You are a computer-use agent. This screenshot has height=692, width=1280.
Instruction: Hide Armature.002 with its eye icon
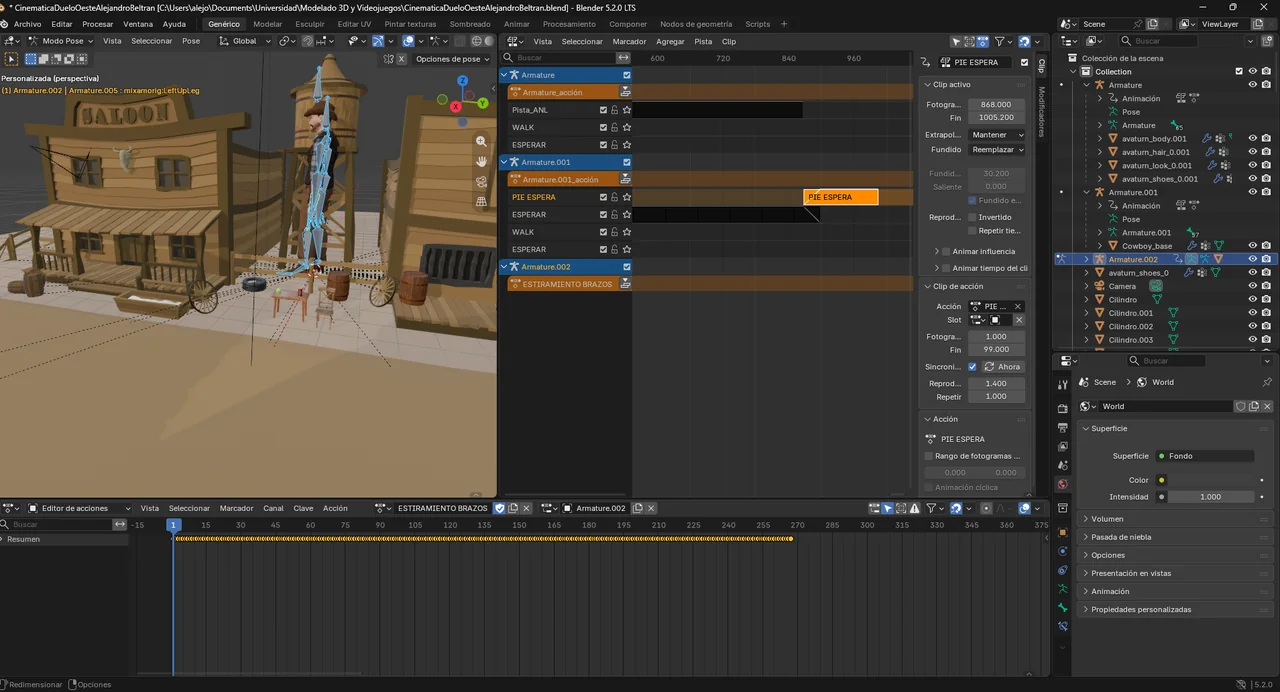(1252, 259)
